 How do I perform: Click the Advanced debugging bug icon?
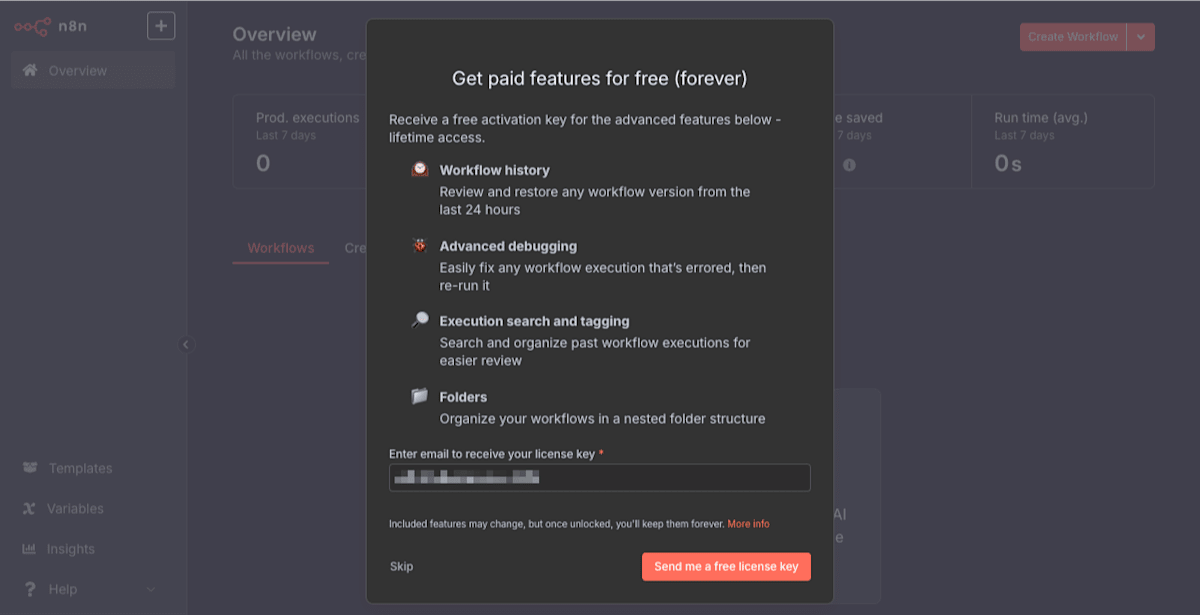click(x=420, y=245)
